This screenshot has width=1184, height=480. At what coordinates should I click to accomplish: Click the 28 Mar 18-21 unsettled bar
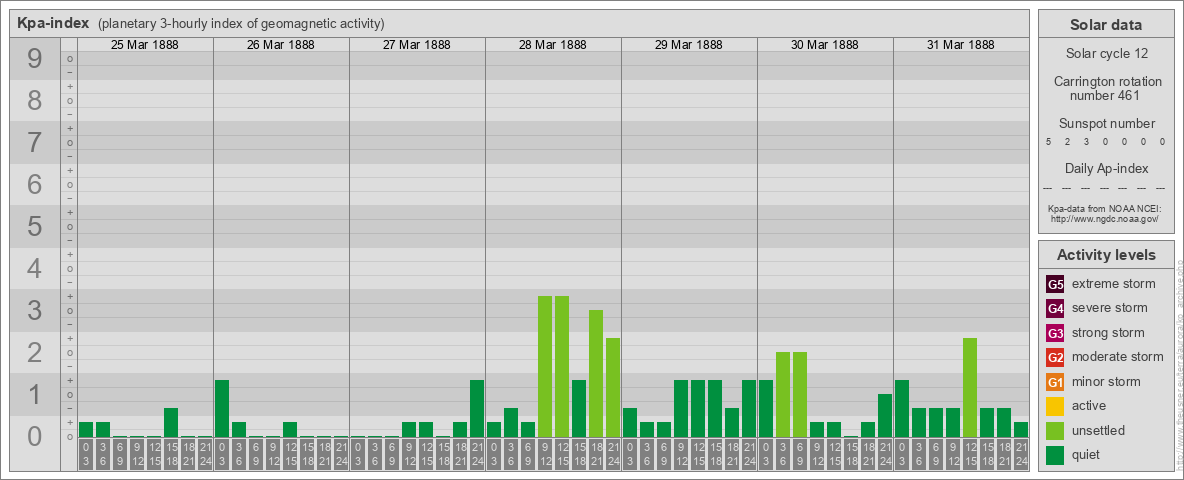click(596, 374)
